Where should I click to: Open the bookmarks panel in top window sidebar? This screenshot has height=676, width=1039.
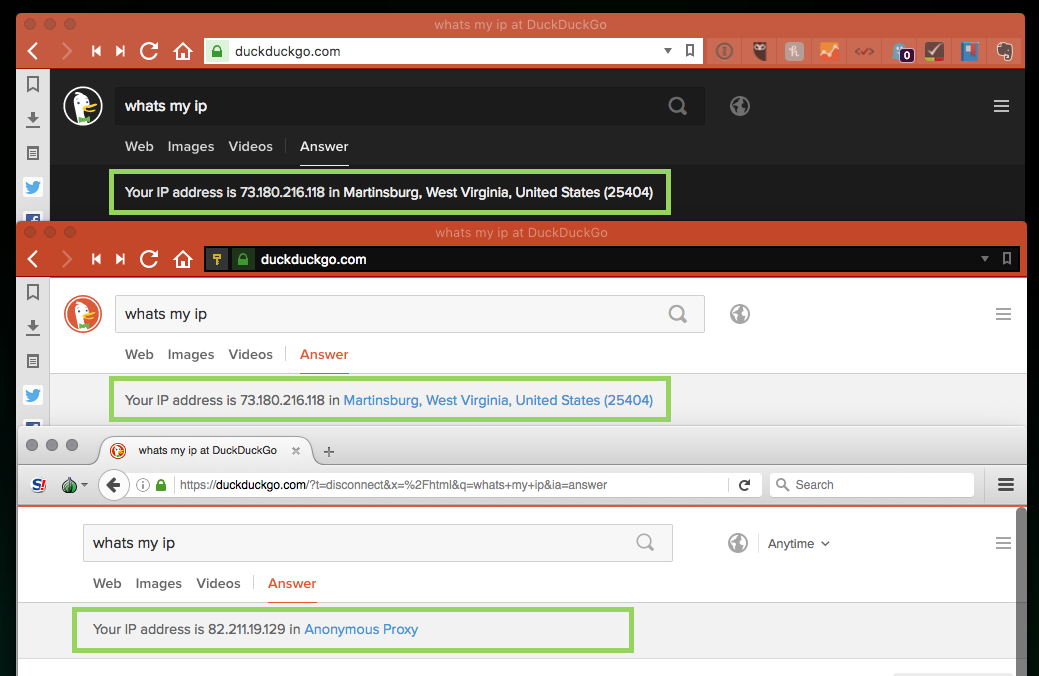click(x=32, y=84)
